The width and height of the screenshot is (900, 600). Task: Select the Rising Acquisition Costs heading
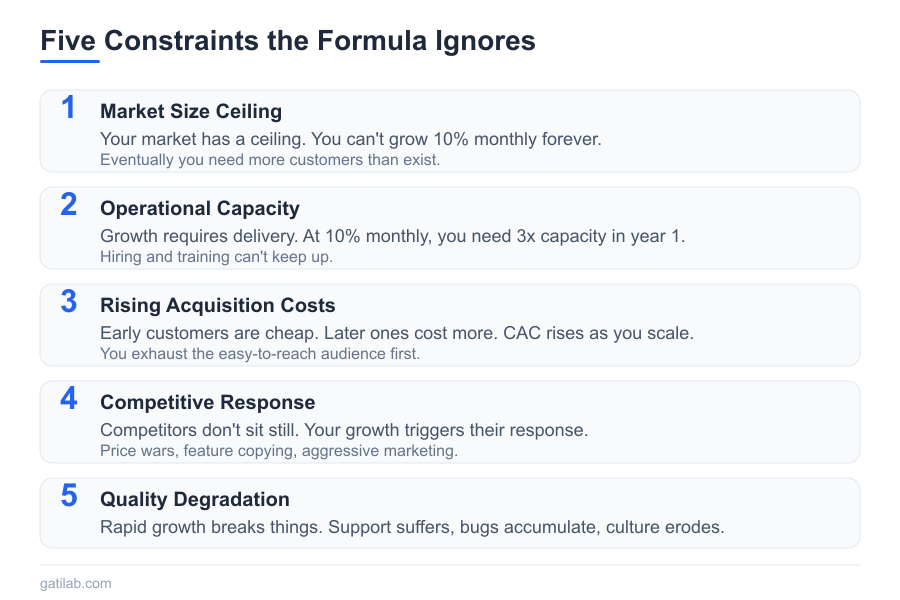[x=218, y=305]
